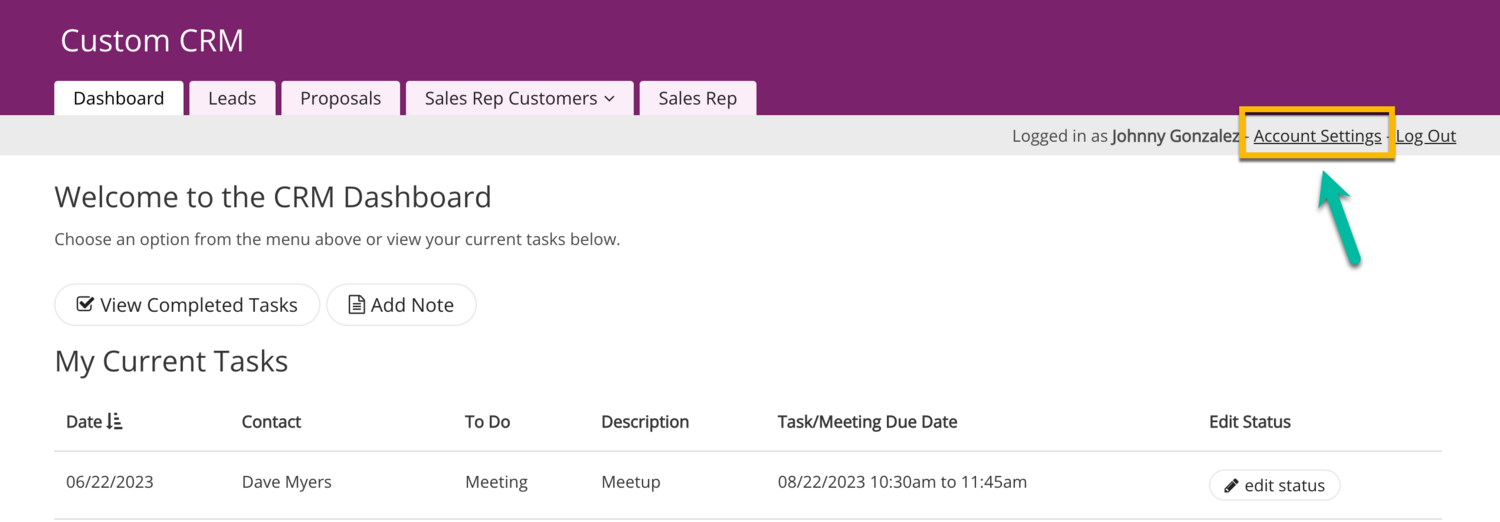Click the Custom CRM site title
Screen dimensions: 1500x522
click(152, 41)
